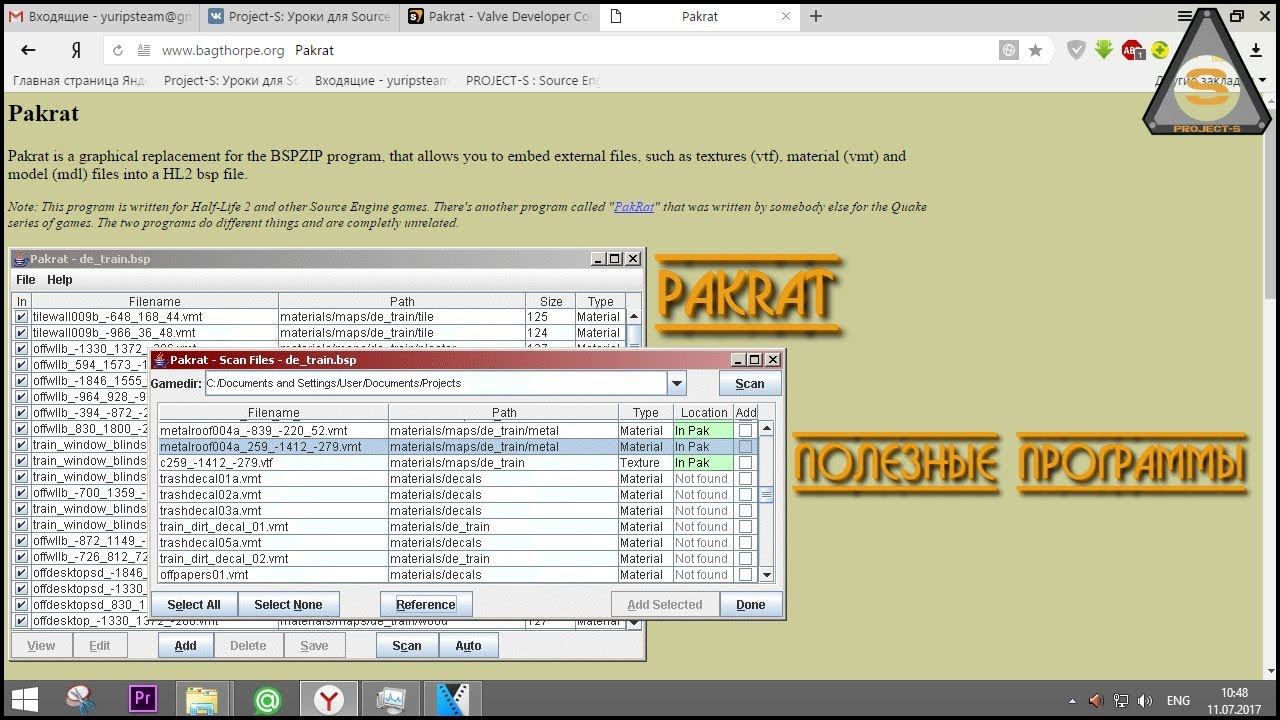Image resolution: width=1280 pixels, height=720 pixels.
Task: Select the metalroof004a_259_-1412_-279.vmt row
Action: [457, 447]
